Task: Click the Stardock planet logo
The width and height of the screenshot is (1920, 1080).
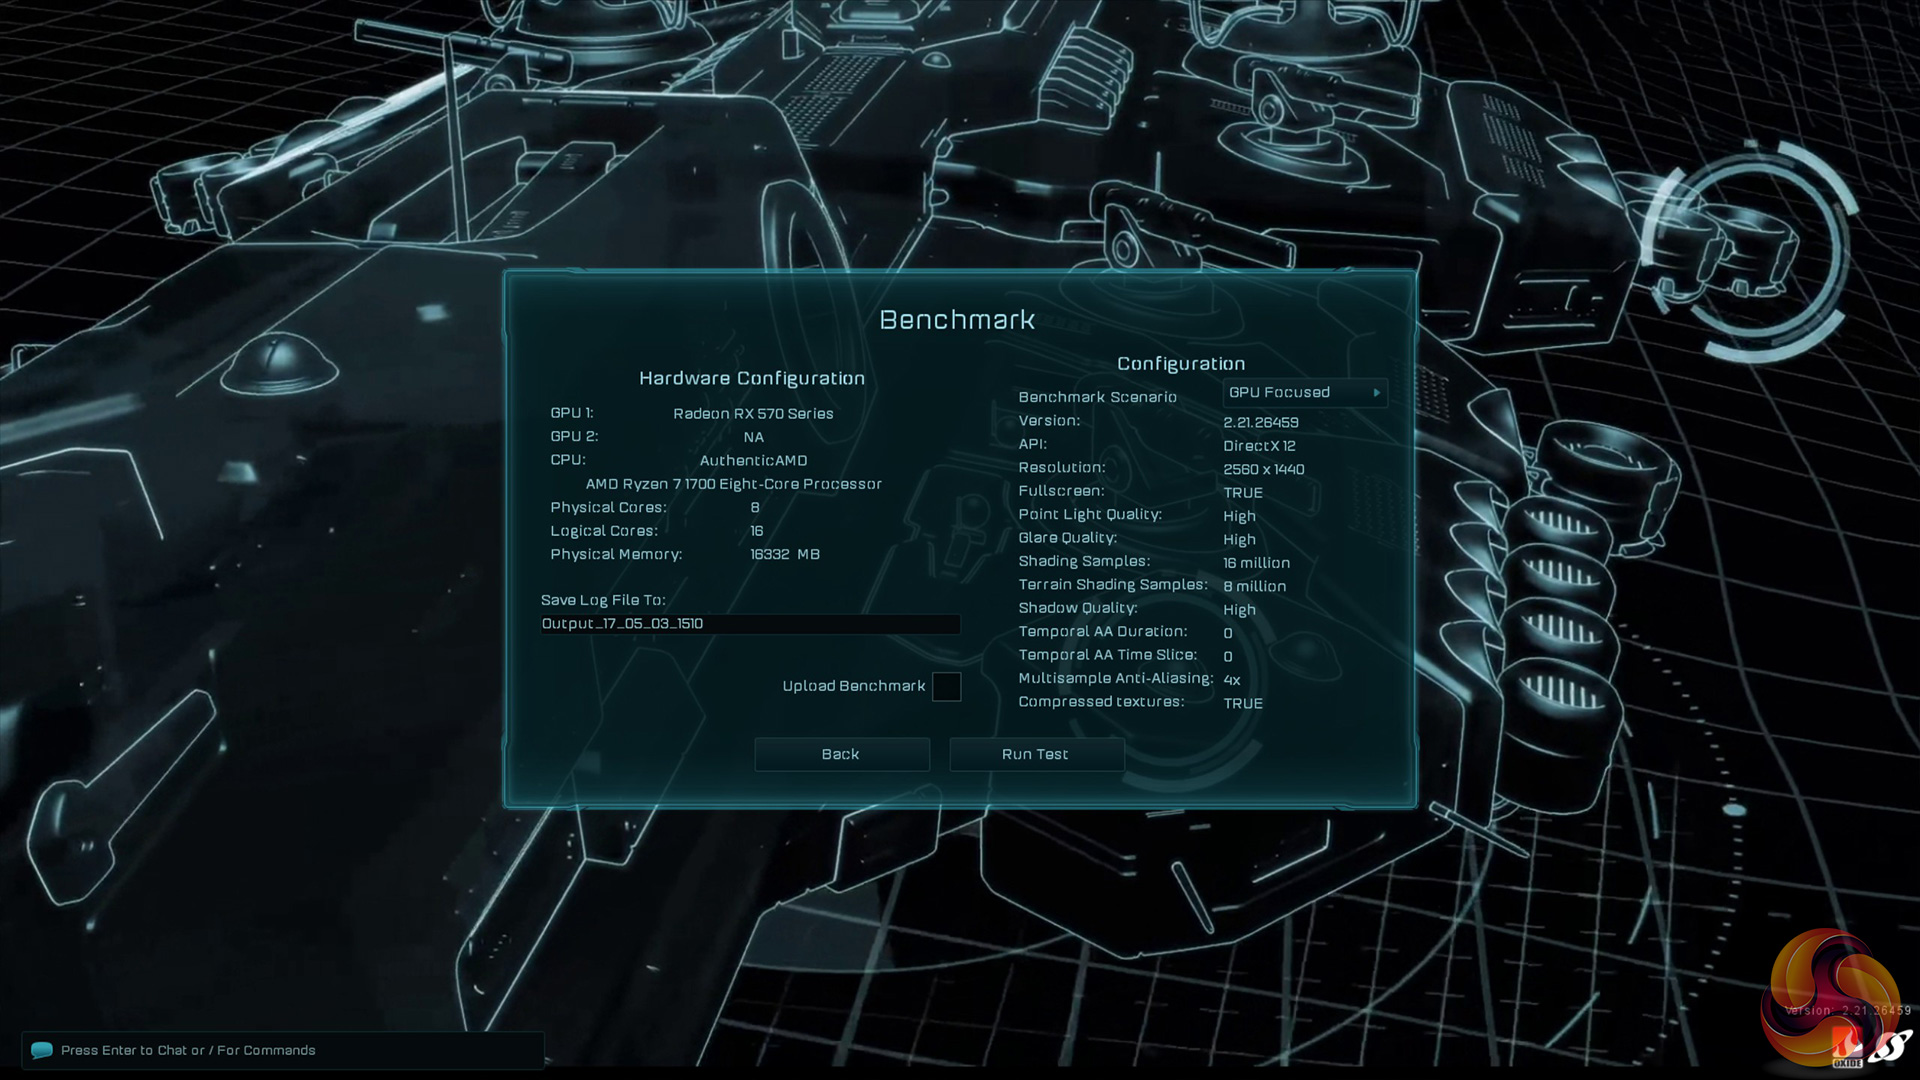Action: coord(1892,1048)
